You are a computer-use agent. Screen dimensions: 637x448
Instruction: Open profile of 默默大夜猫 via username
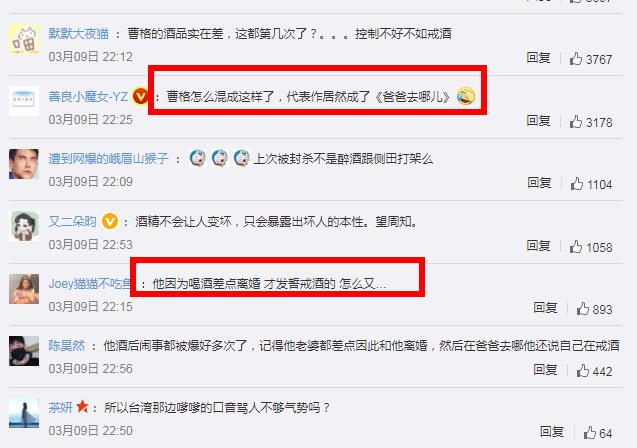79,33
